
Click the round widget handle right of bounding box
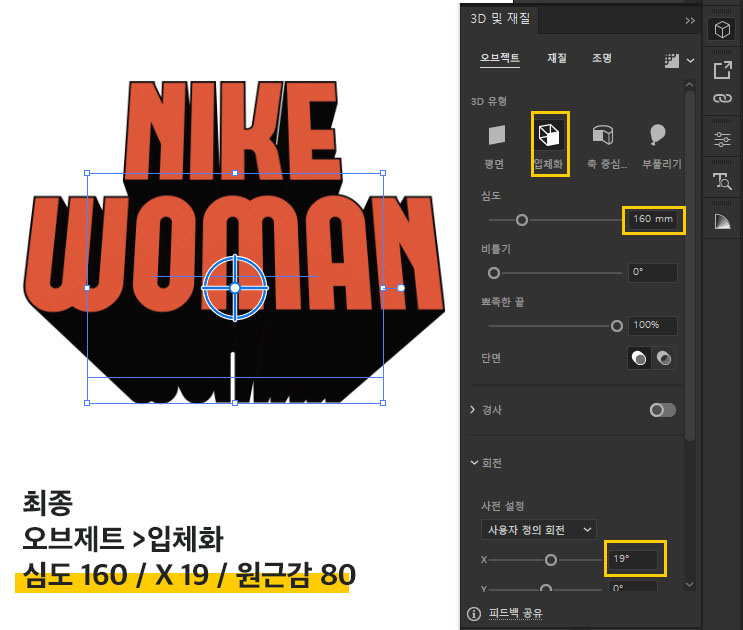[401, 288]
